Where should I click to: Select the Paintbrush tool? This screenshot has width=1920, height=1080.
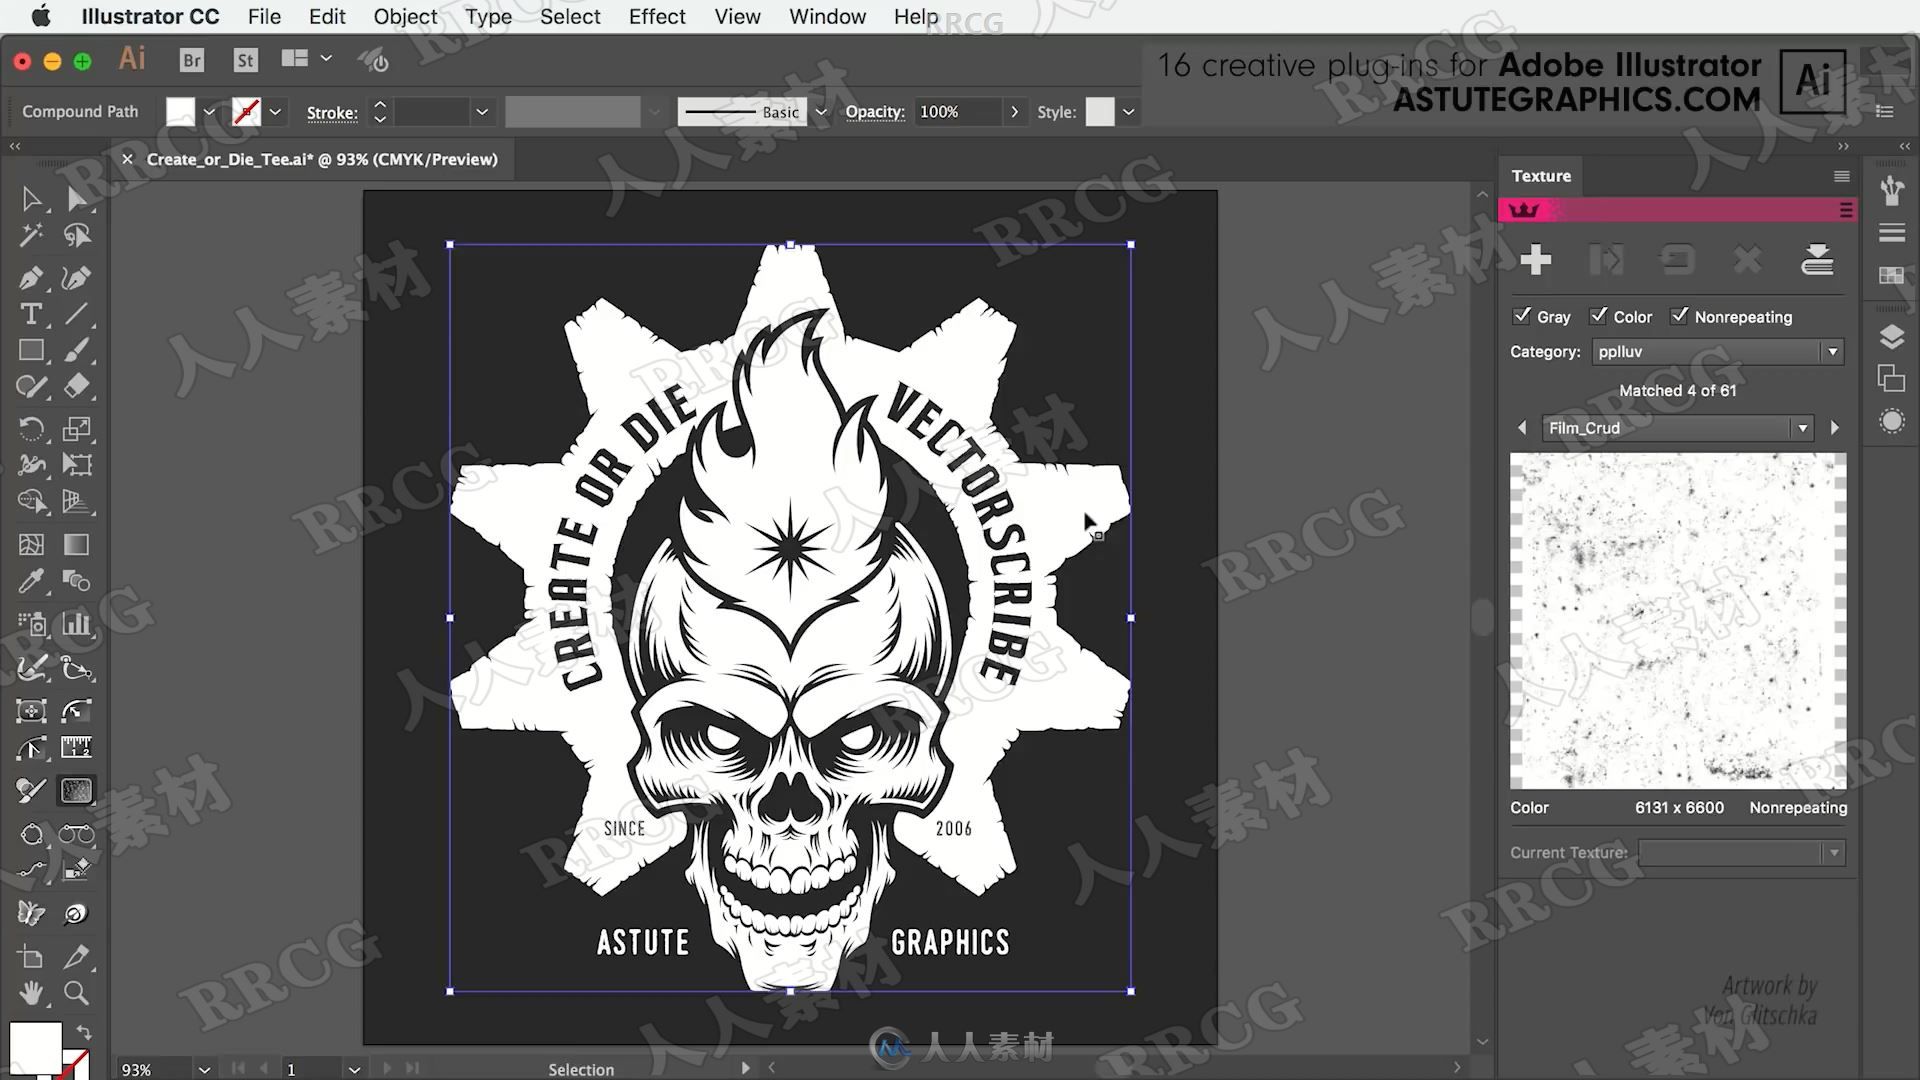pos(77,350)
